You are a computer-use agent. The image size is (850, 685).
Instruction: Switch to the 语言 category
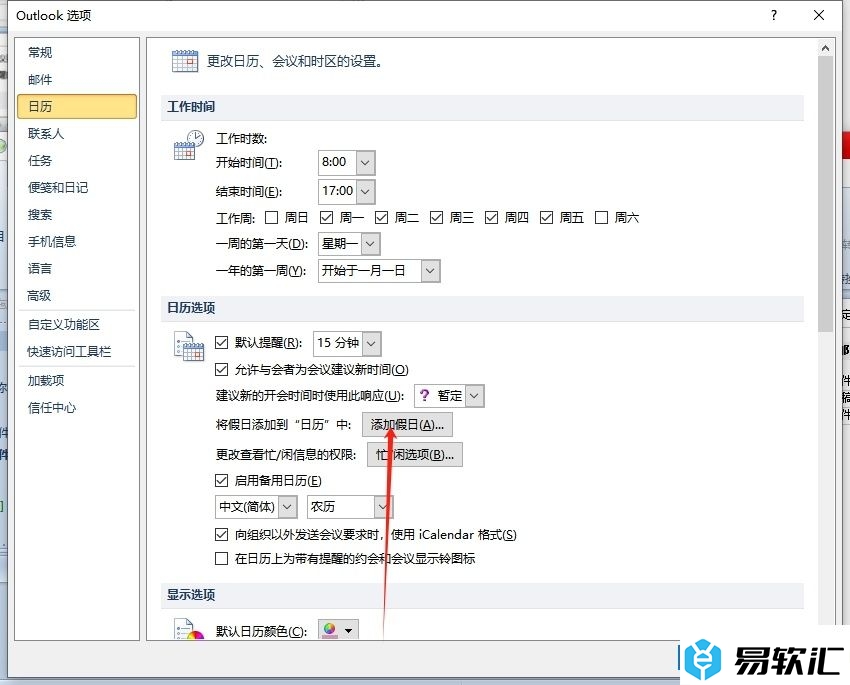(x=77, y=268)
